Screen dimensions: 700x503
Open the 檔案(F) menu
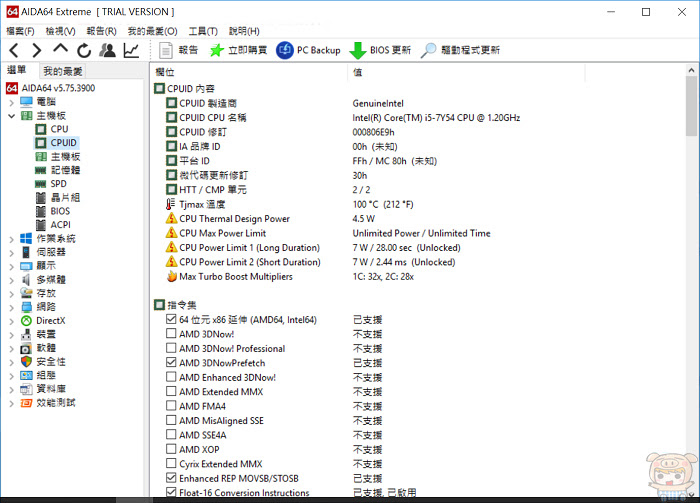pyautogui.click(x=21, y=31)
